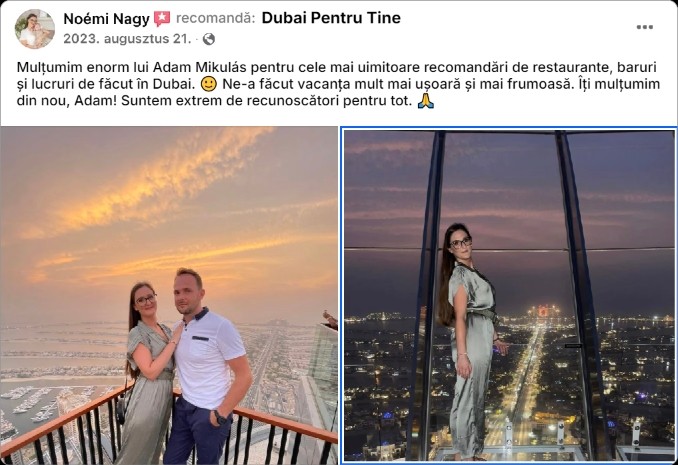Open the sunset couple photo
The image size is (678, 465).
click(169, 295)
